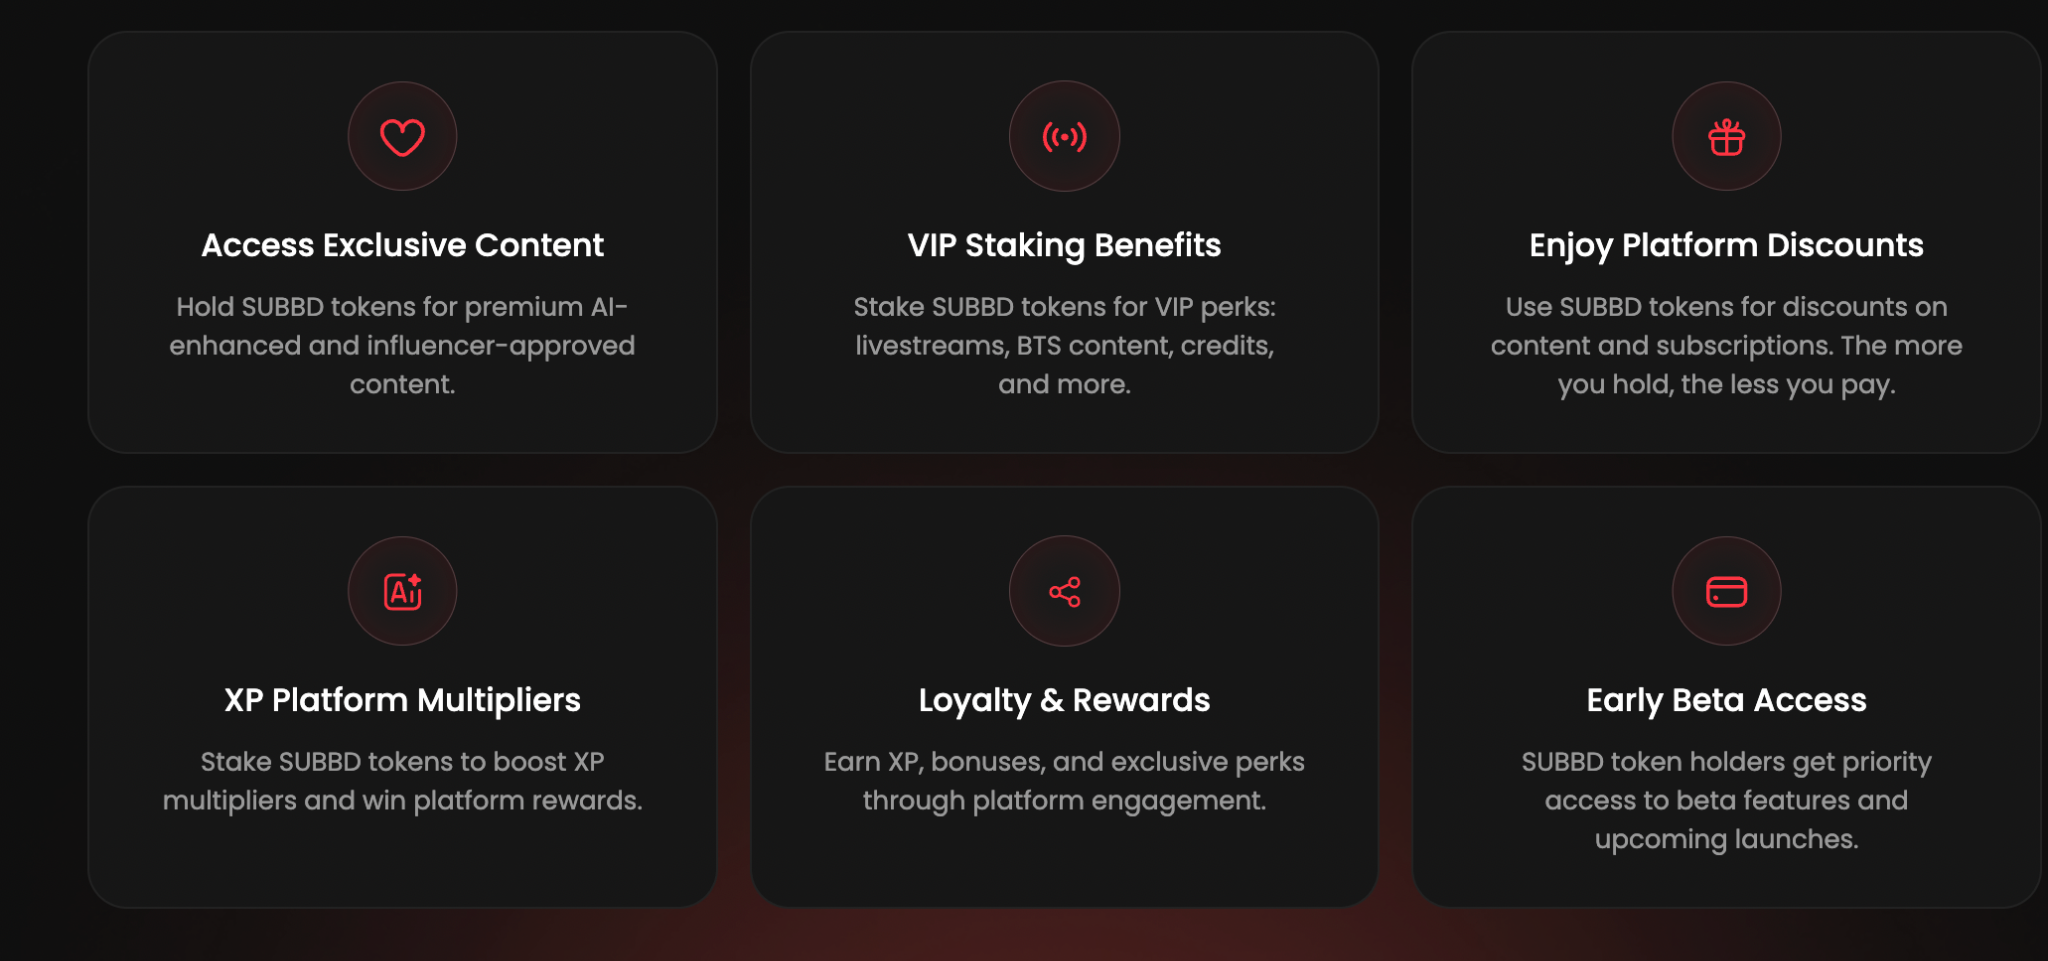
Task: Click the 'Earn XP, bonuses' description text
Action: [x=1064, y=780]
